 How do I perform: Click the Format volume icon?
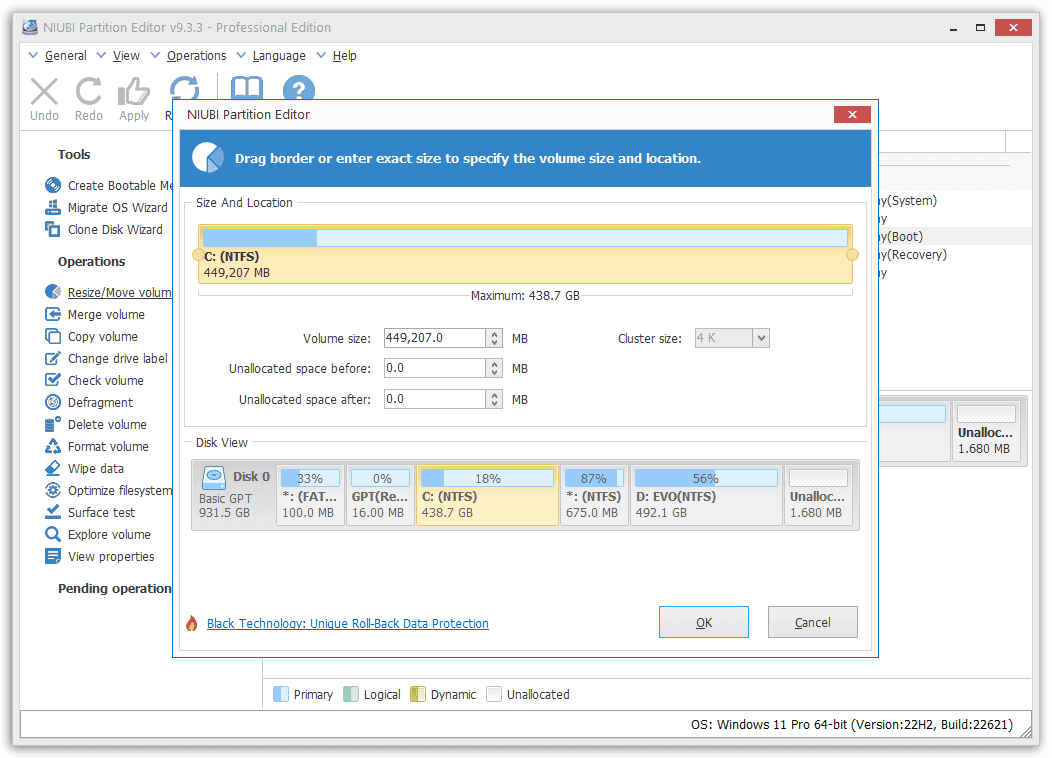pyautogui.click(x=53, y=446)
